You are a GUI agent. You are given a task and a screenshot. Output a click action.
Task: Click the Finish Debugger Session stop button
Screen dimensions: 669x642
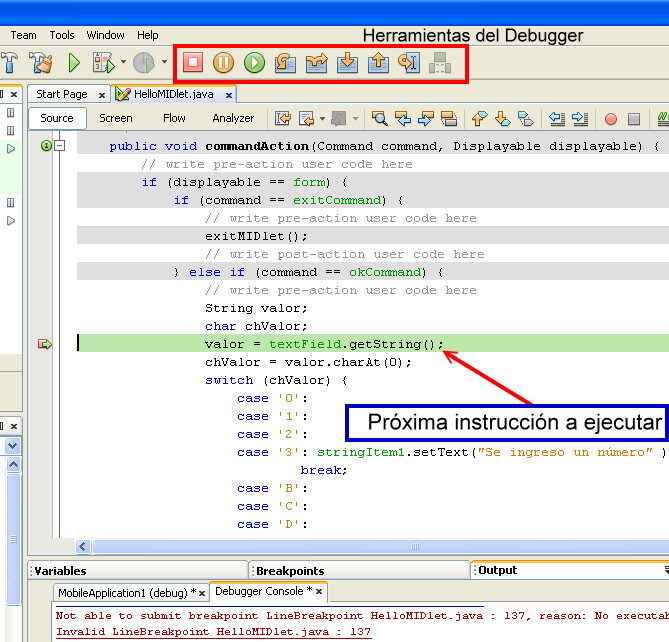pyautogui.click(x=192, y=63)
